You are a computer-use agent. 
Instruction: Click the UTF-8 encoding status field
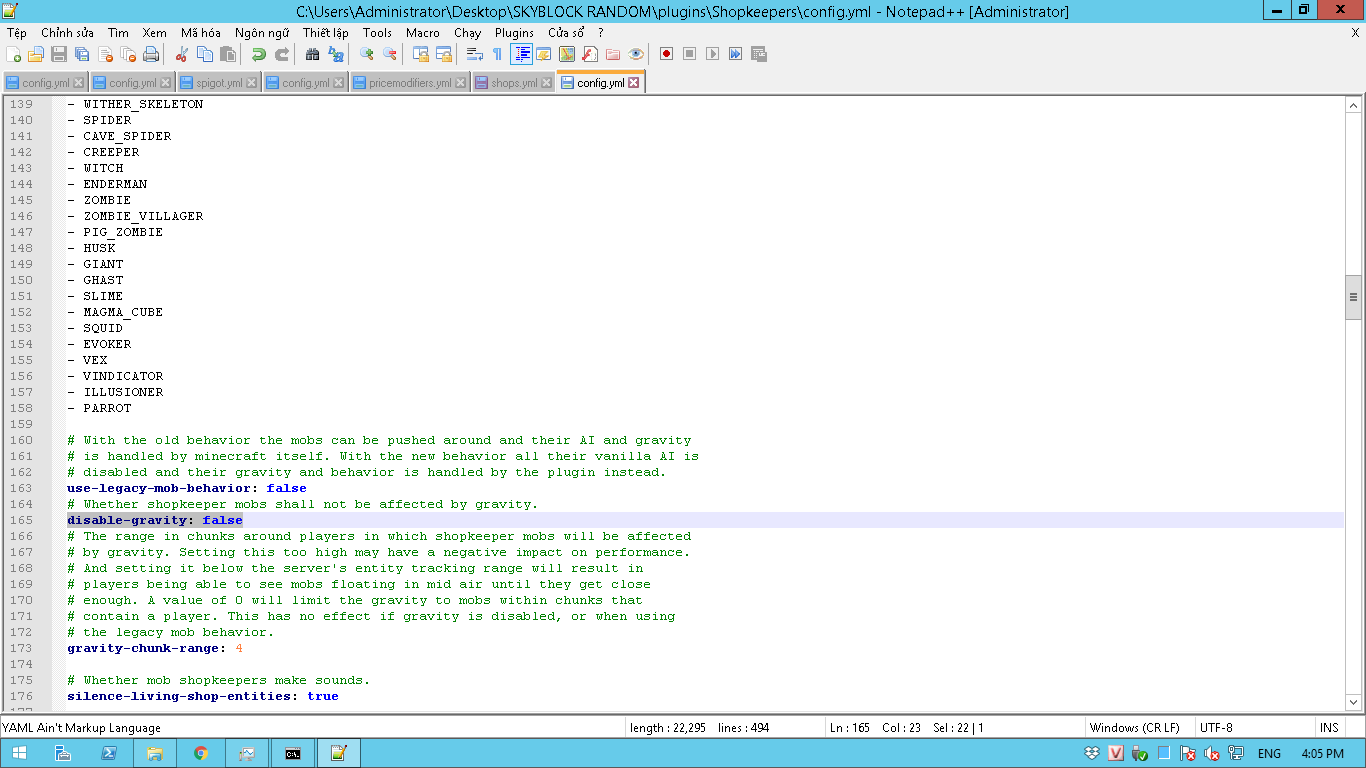point(1216,727)
